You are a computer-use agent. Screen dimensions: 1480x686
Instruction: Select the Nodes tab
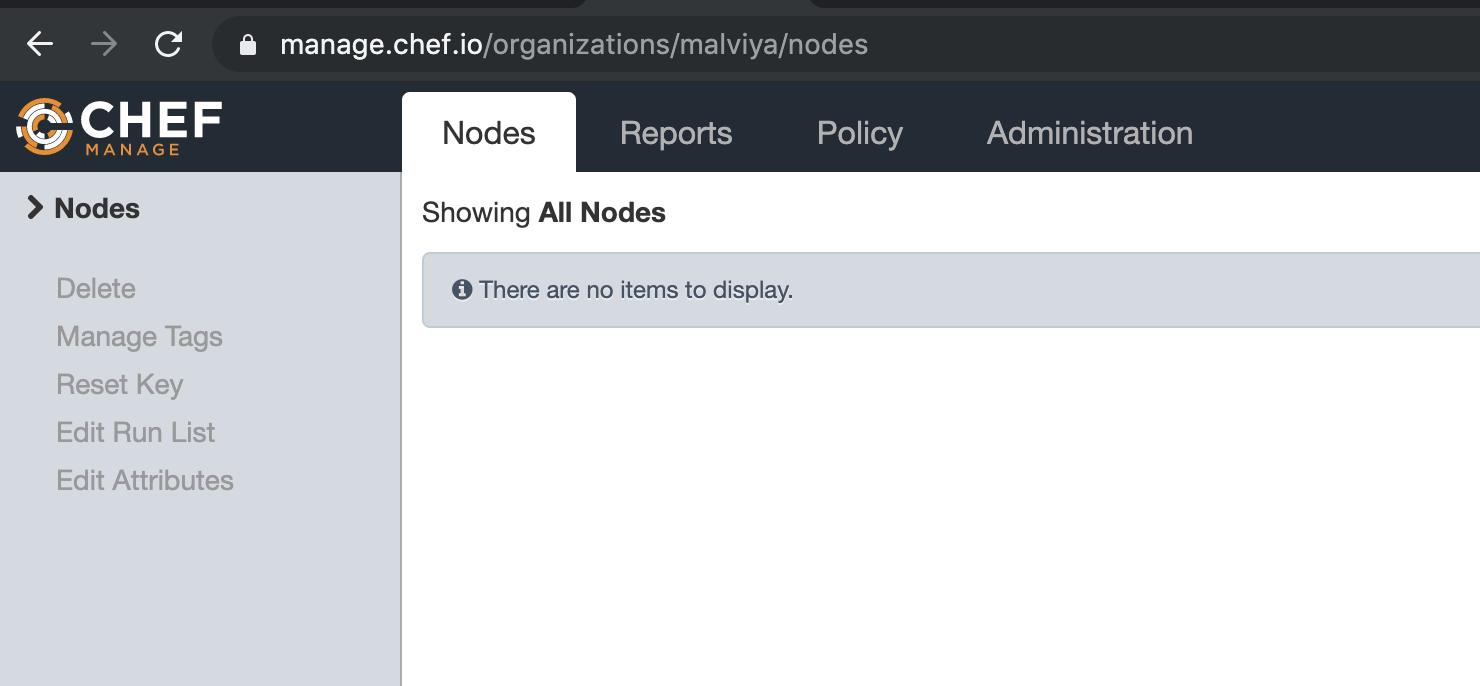point(488,132)
